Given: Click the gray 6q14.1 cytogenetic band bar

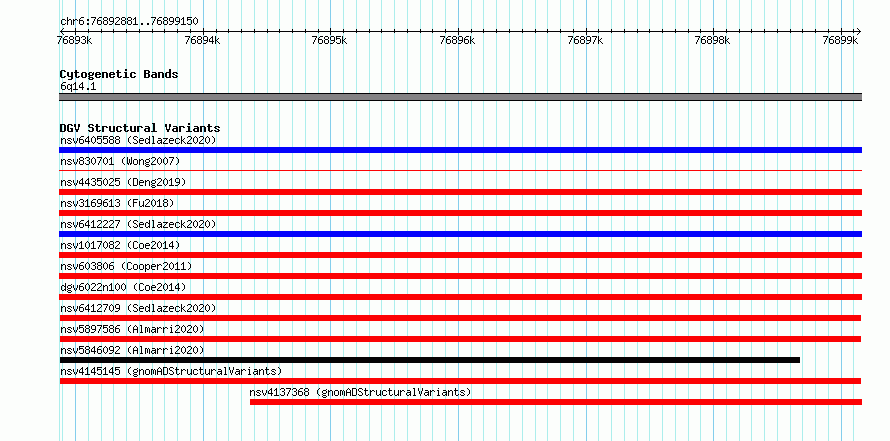Looking at the screenshot, I should (x=460, y=97).
